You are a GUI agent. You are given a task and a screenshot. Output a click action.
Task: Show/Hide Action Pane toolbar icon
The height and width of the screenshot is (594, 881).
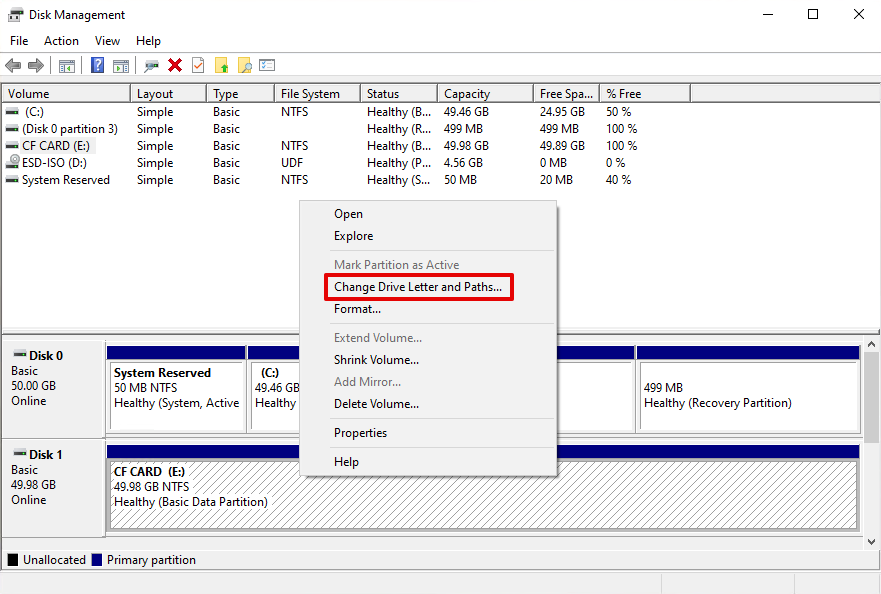121,66
